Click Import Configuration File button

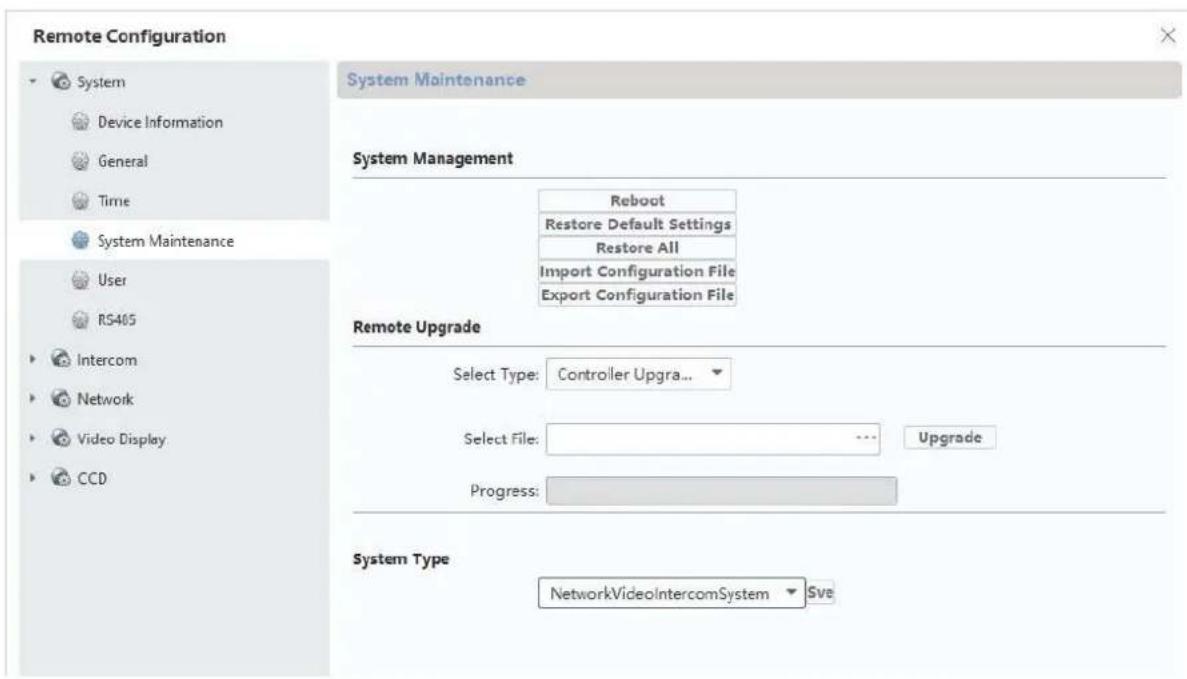(x=637, y=271)
